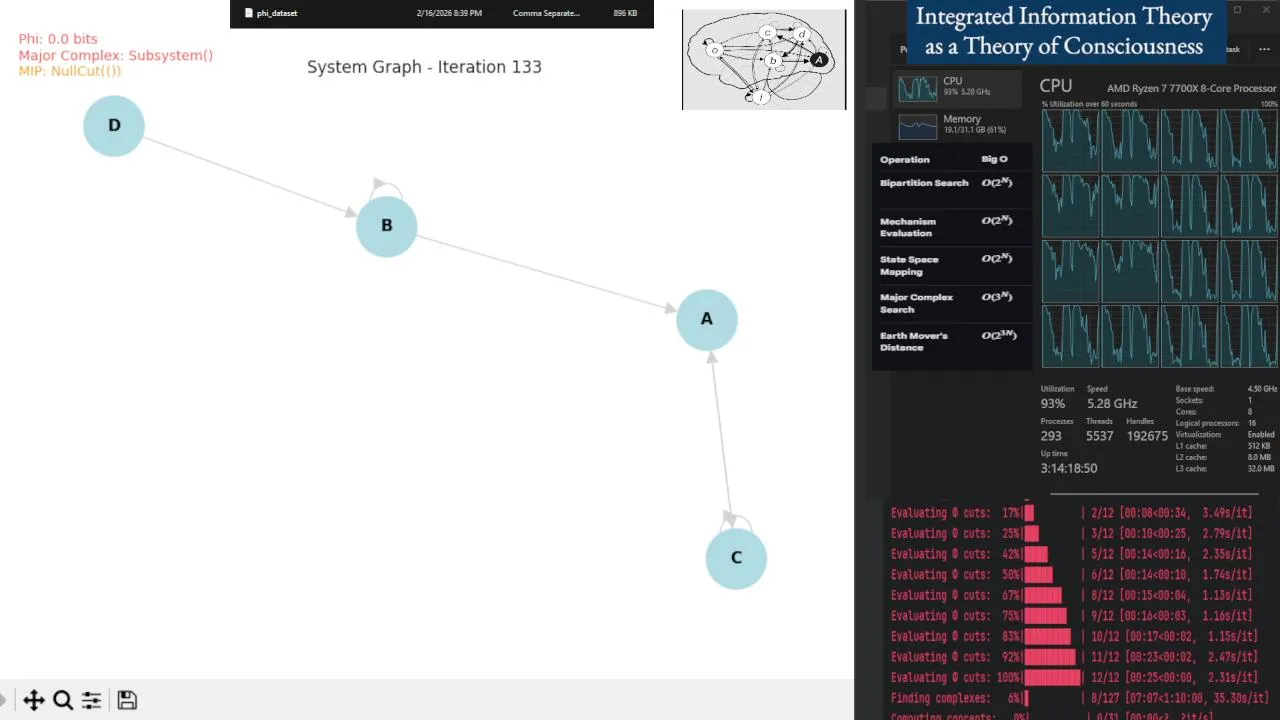Click graph node A
The image size is (1280, 720).
tap(707, 319)
